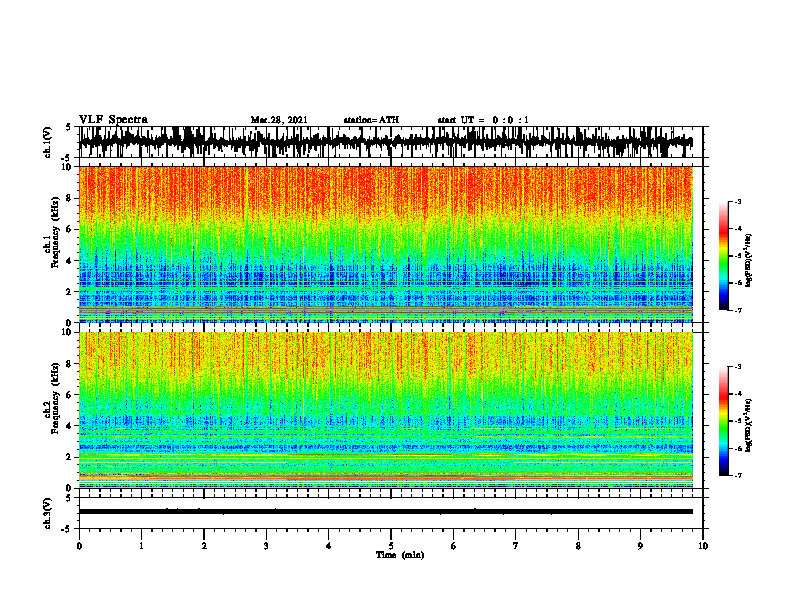The image size is (792, 612).
Task: Click the "VLF Spectra" plot title
Action: pos(113,120)
